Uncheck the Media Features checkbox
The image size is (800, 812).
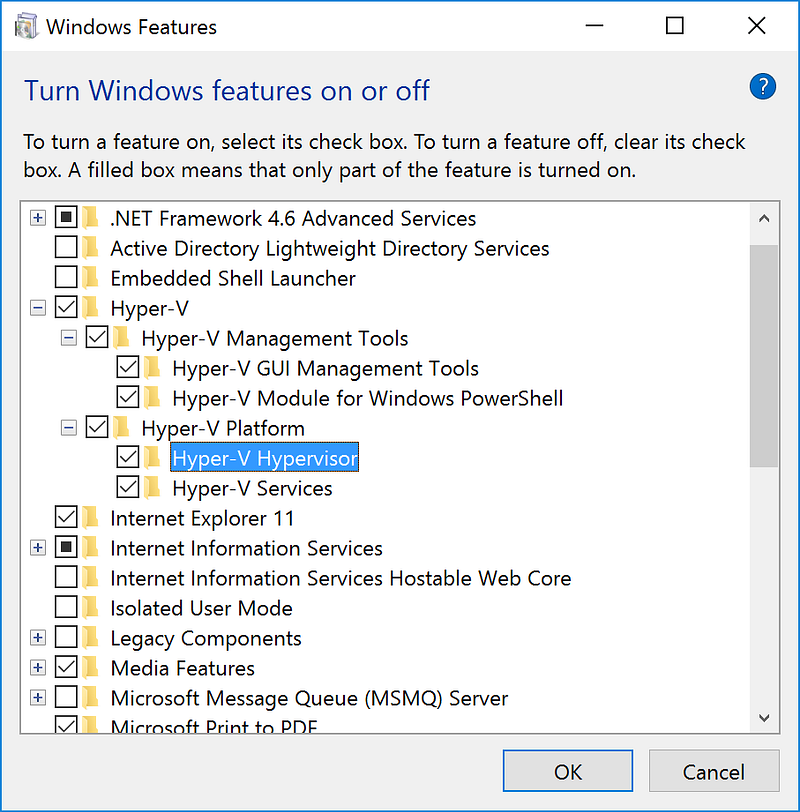pyautogui.click(x=66, y=668)
